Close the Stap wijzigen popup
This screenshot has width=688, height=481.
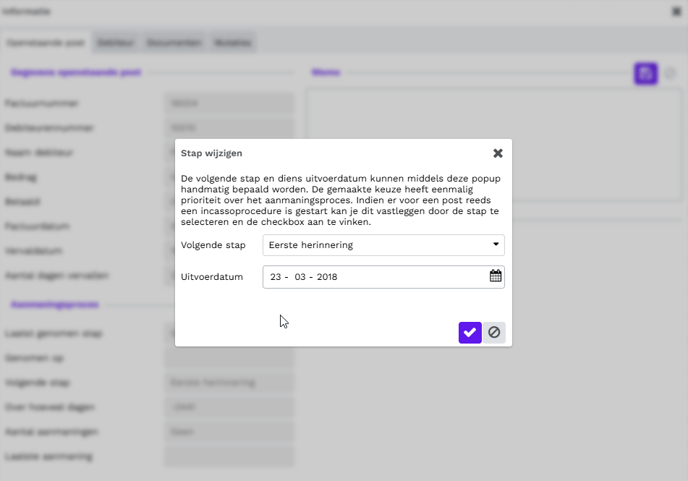coord(498,153)
